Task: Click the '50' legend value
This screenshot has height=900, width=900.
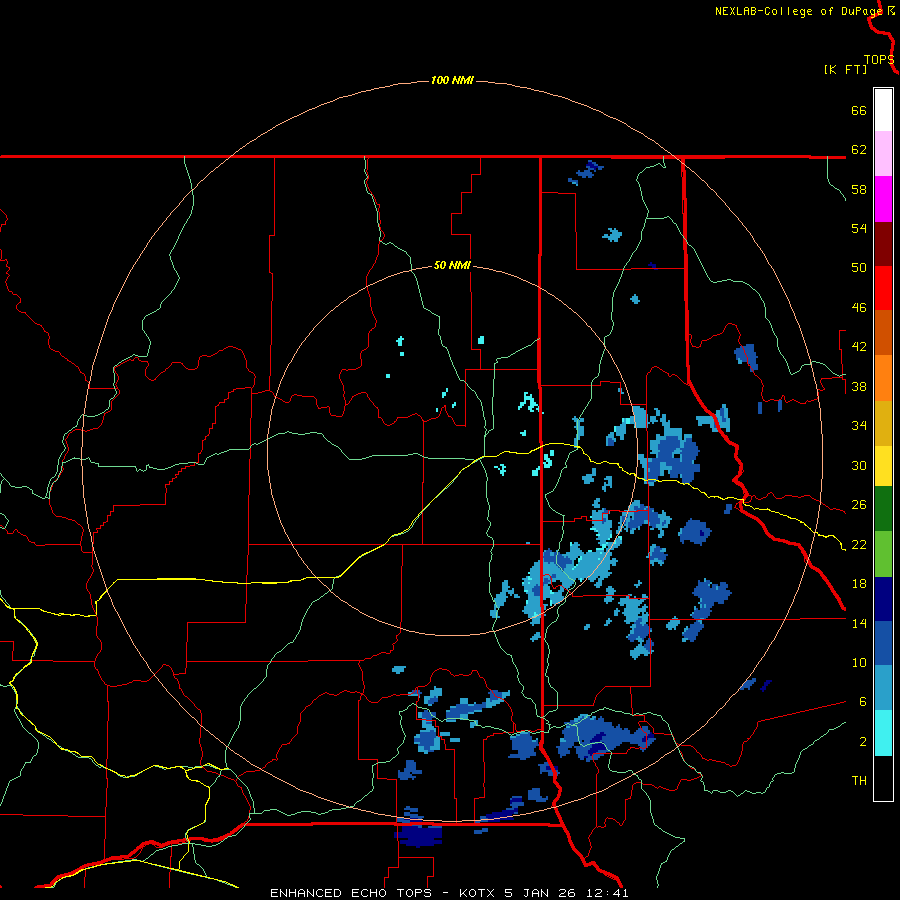Action: point(859,268)
